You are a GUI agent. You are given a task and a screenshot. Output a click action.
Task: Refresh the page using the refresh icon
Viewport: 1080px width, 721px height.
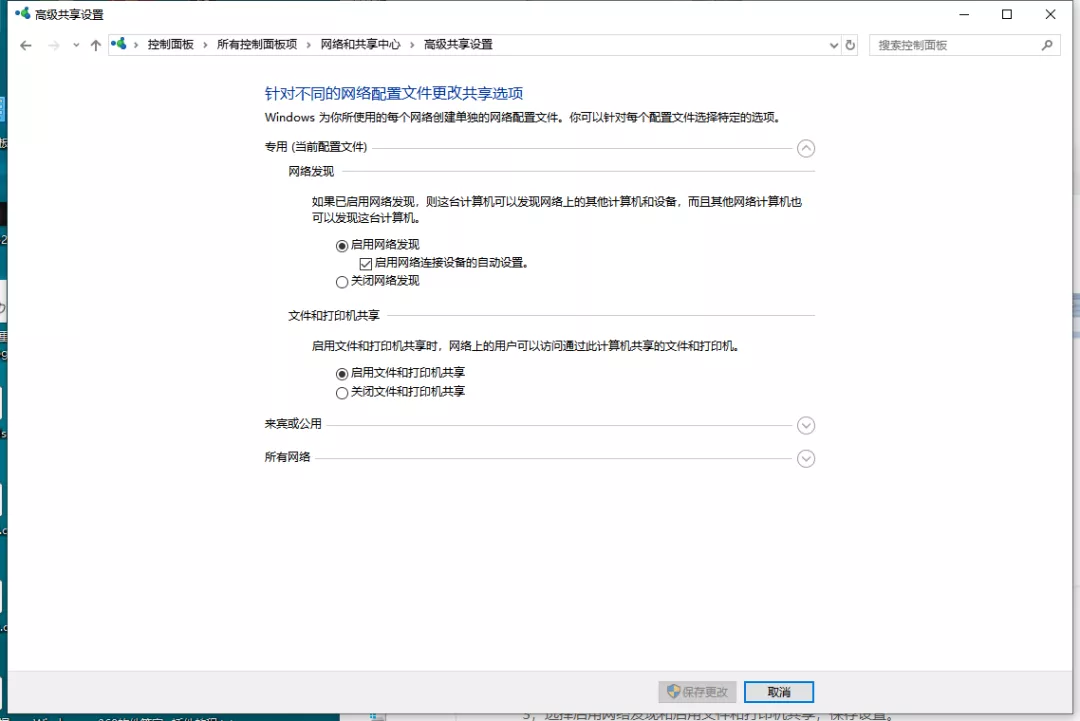pos(849,45)
